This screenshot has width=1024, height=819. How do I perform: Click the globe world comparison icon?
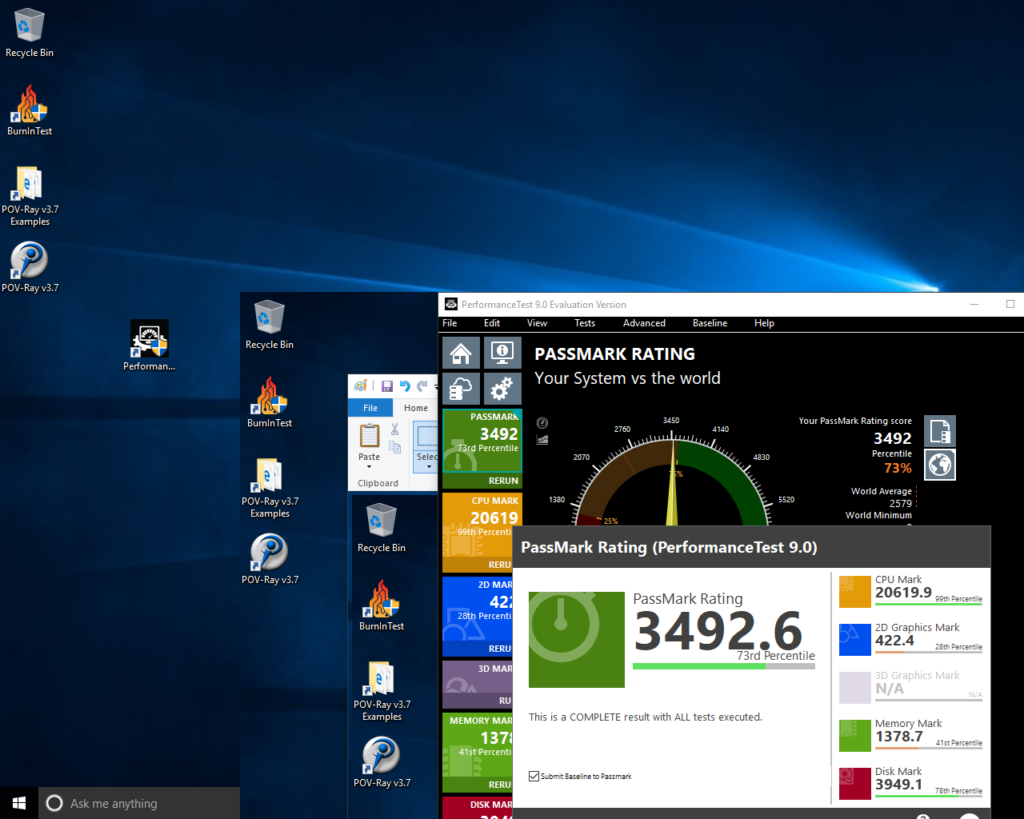(940, 464)
